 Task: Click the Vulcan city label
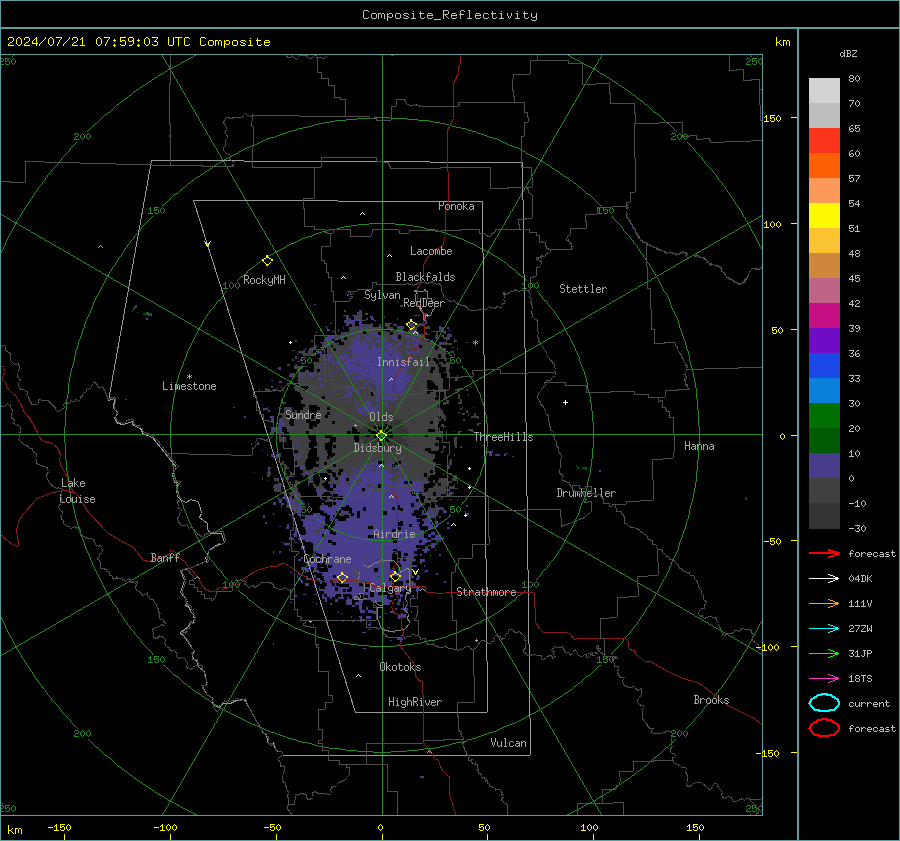coord(508,743)
